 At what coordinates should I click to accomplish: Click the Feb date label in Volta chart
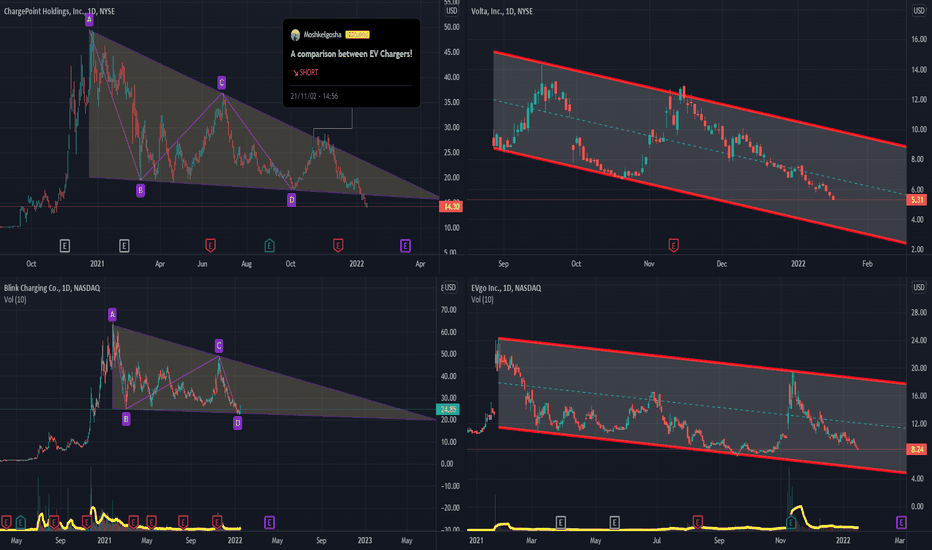(867, 263)
